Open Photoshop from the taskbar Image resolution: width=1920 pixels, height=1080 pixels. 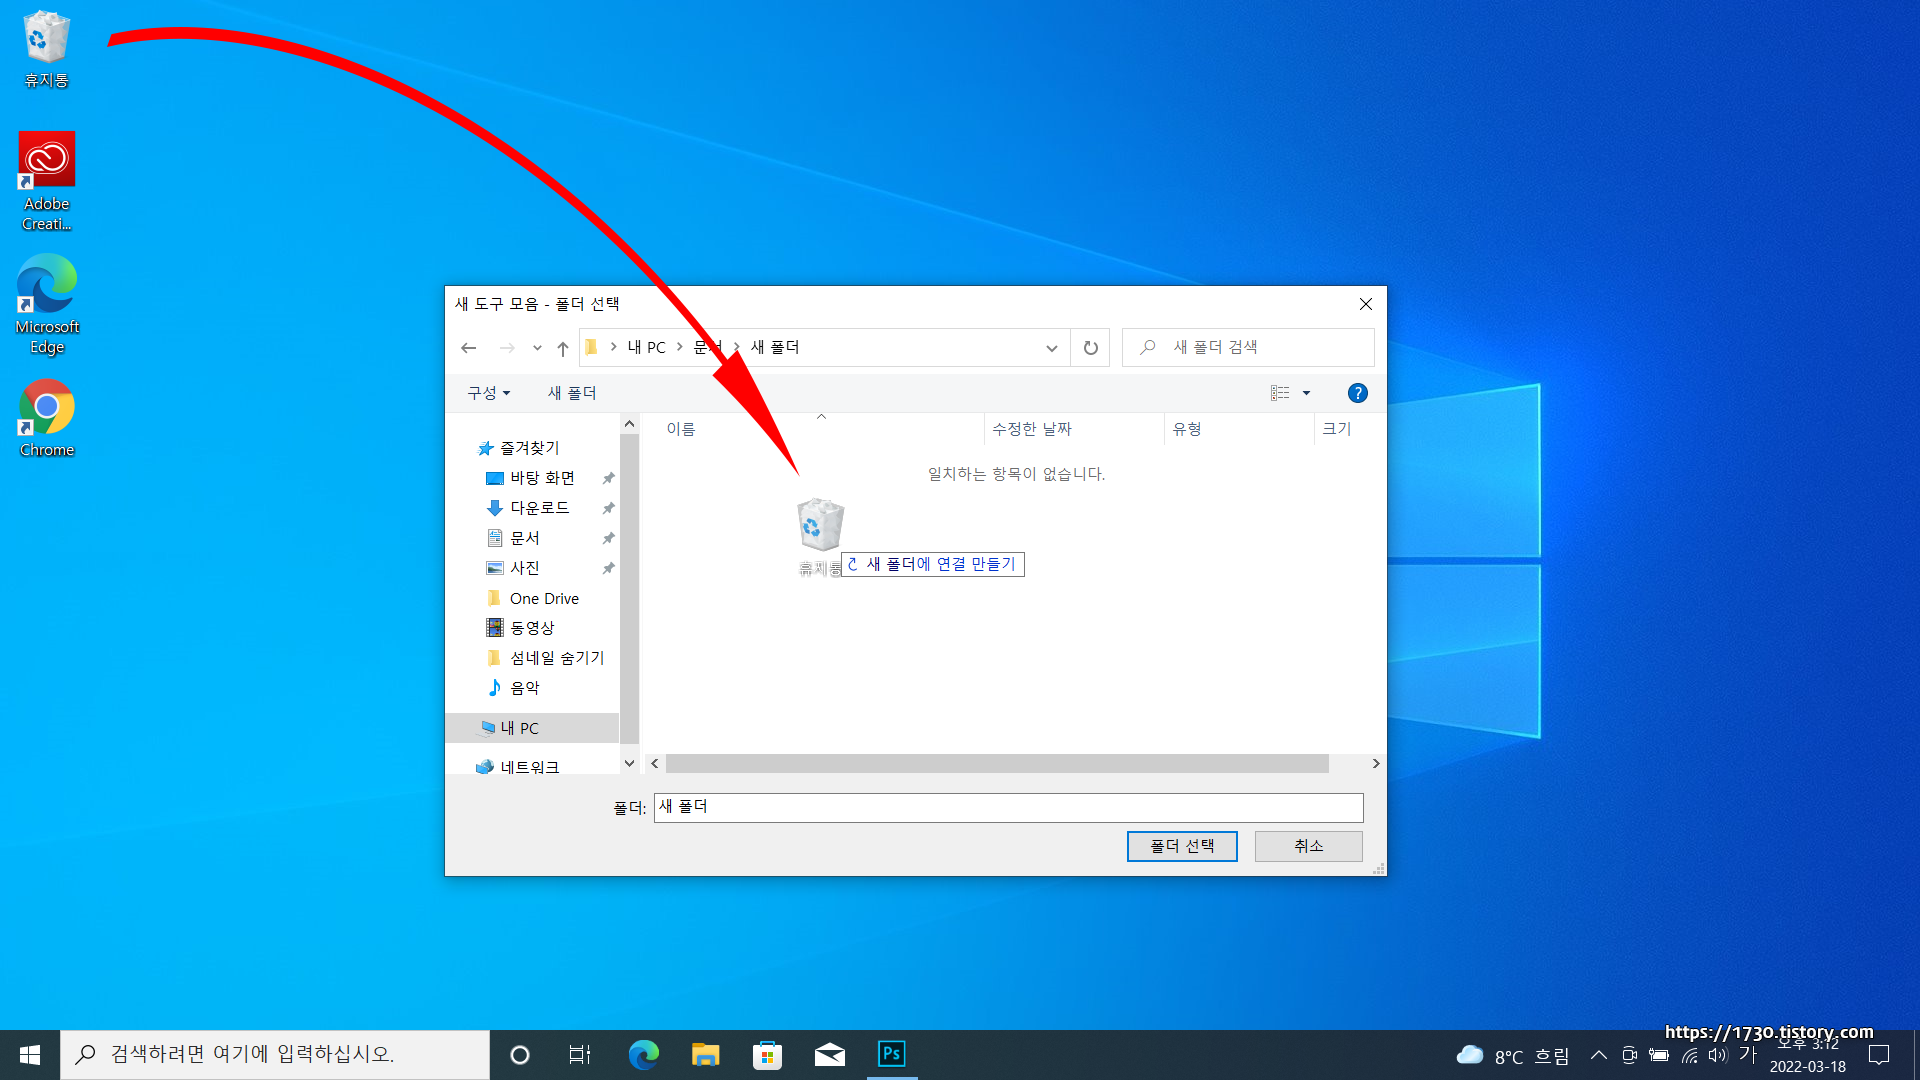pyautogui.click(x=891, y=1054)
